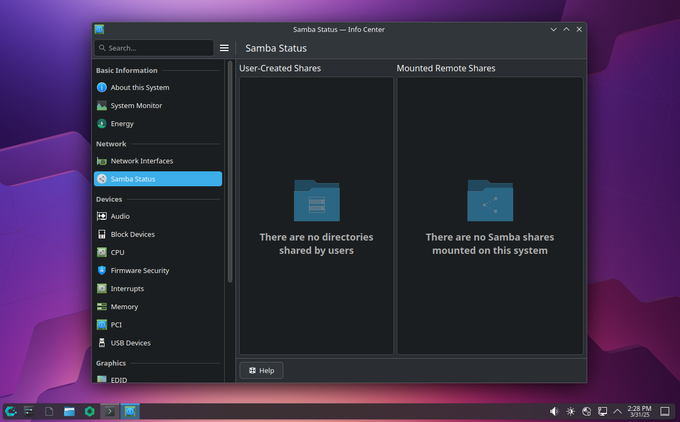Viewport: 680px width, 422px height.
Task: Minimize the Info Center window
Action: click(x=553, y=29)
